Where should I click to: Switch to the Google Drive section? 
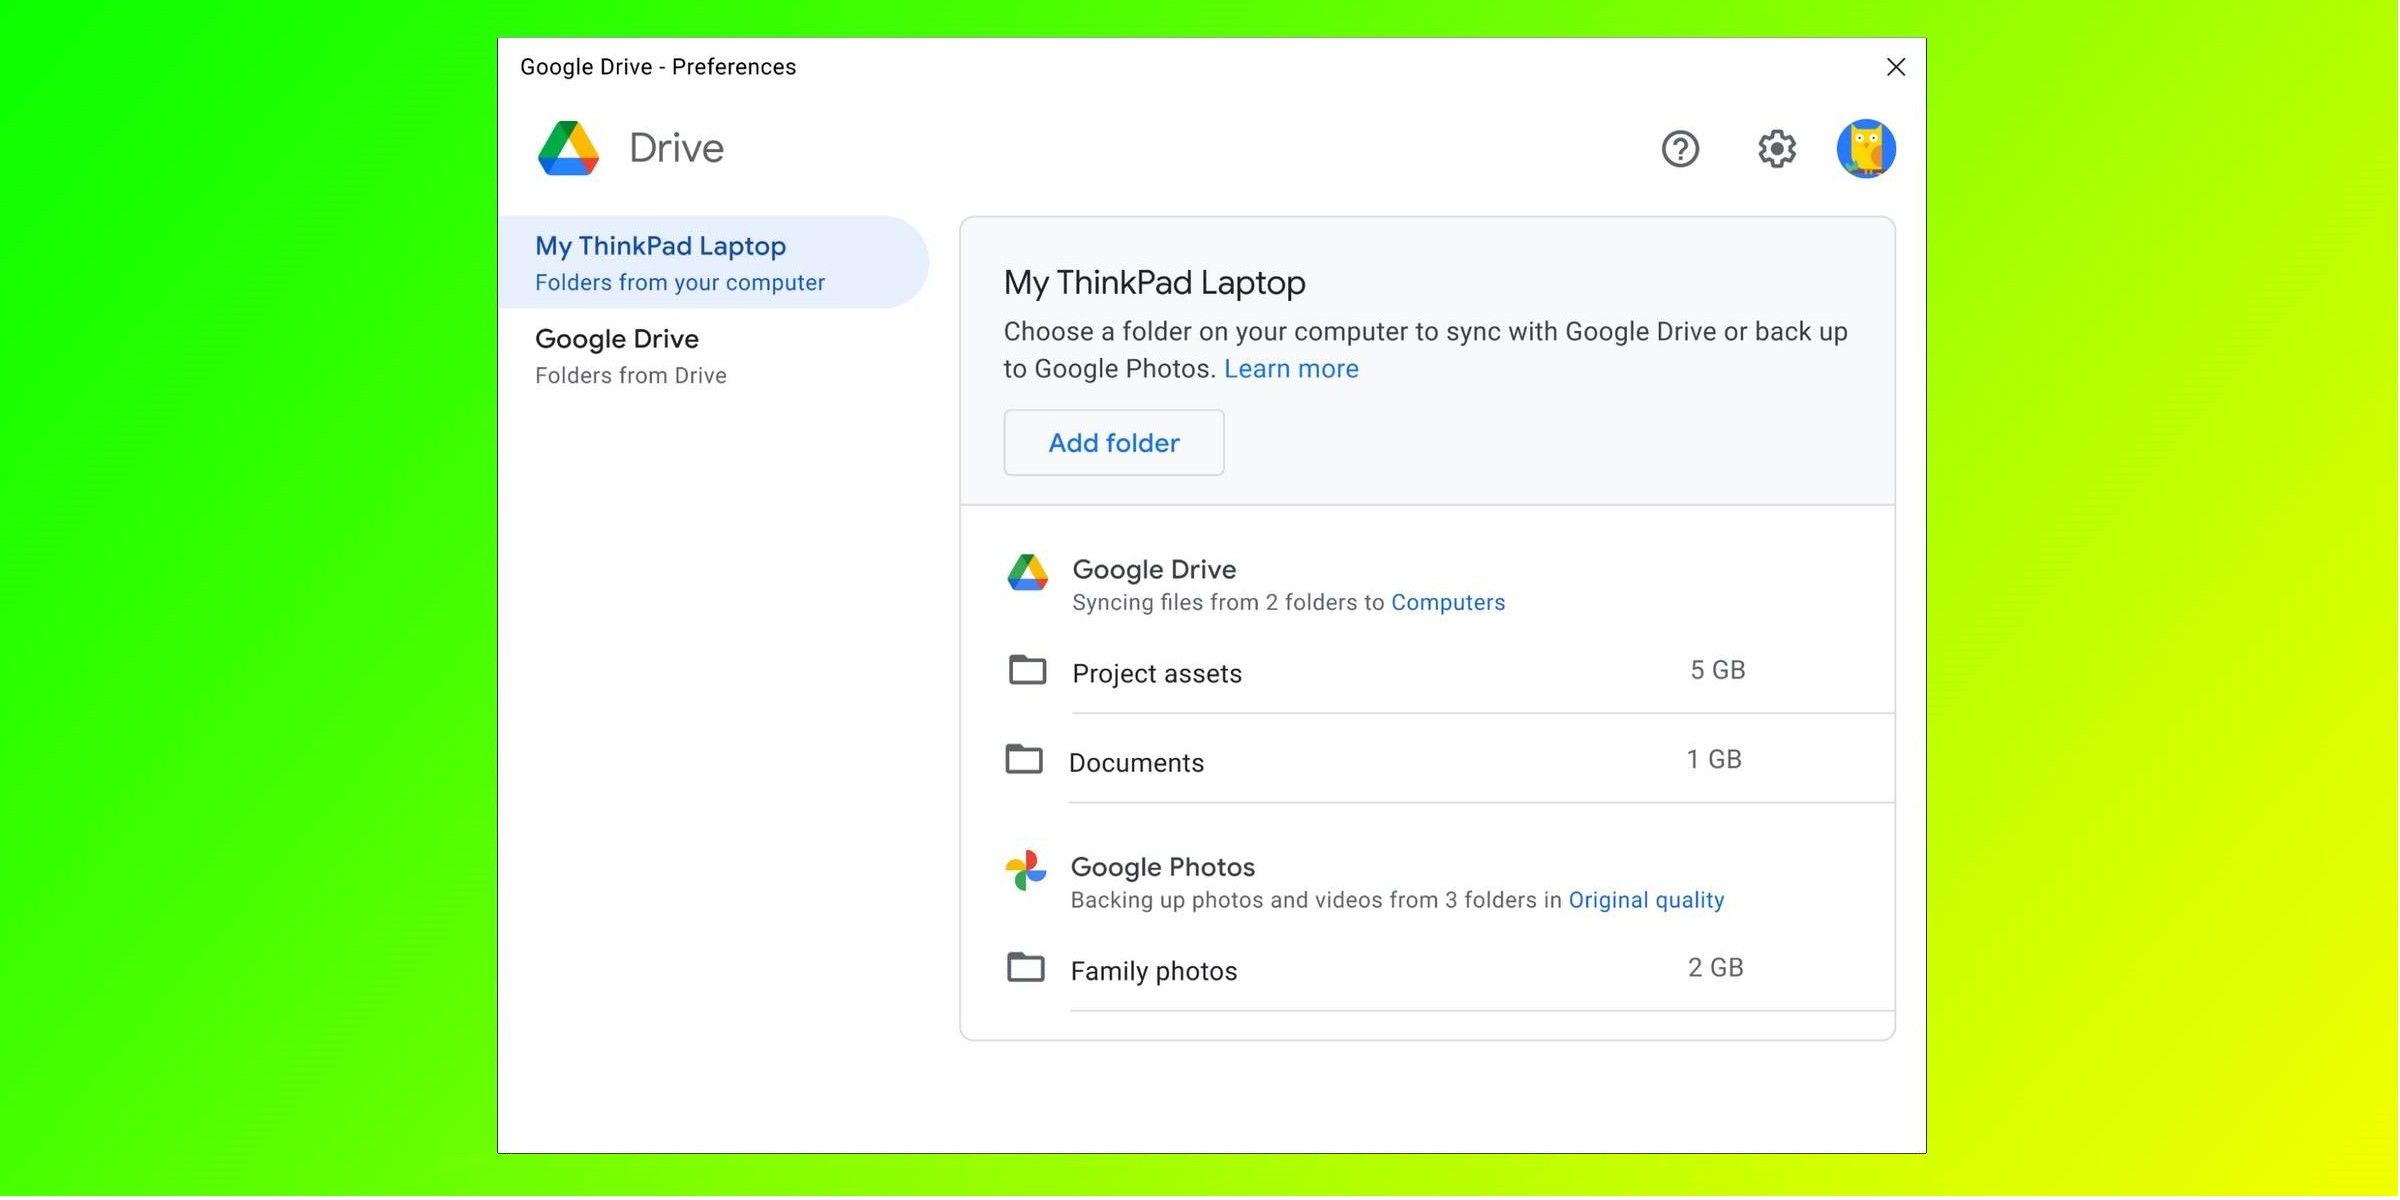616,338
